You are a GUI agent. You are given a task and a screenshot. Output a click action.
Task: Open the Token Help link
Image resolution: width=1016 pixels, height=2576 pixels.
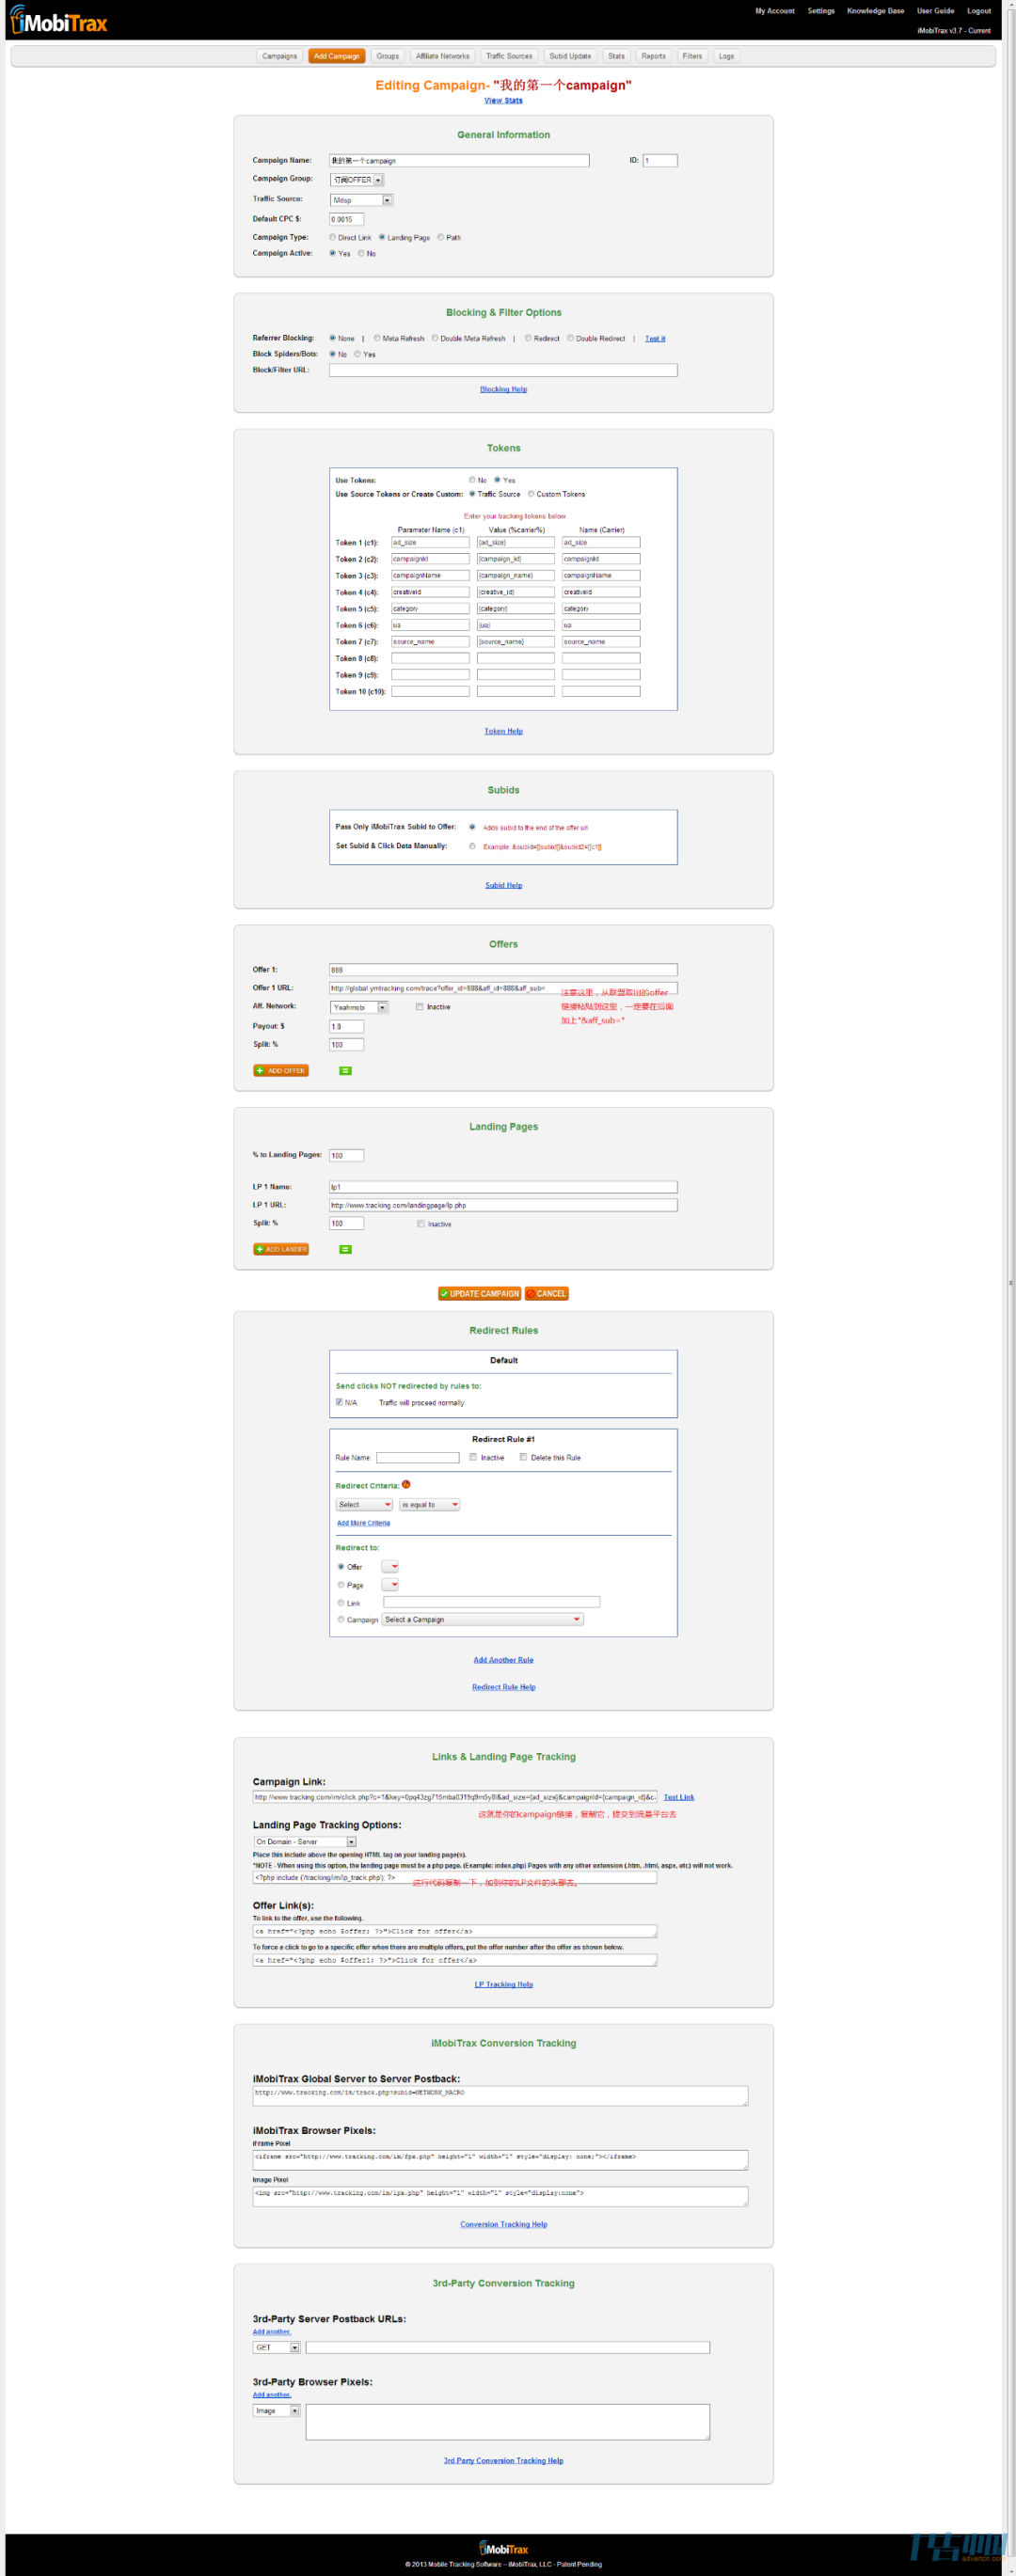[x=503, y=731]
